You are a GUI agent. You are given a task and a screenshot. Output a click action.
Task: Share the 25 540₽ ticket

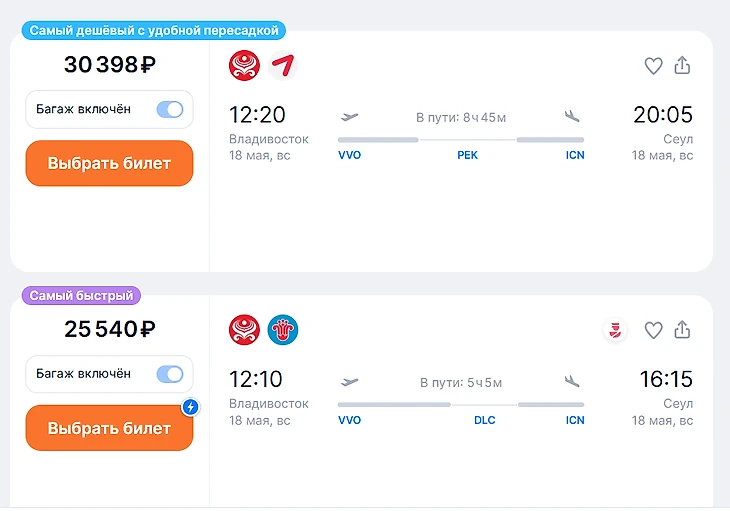683,330
